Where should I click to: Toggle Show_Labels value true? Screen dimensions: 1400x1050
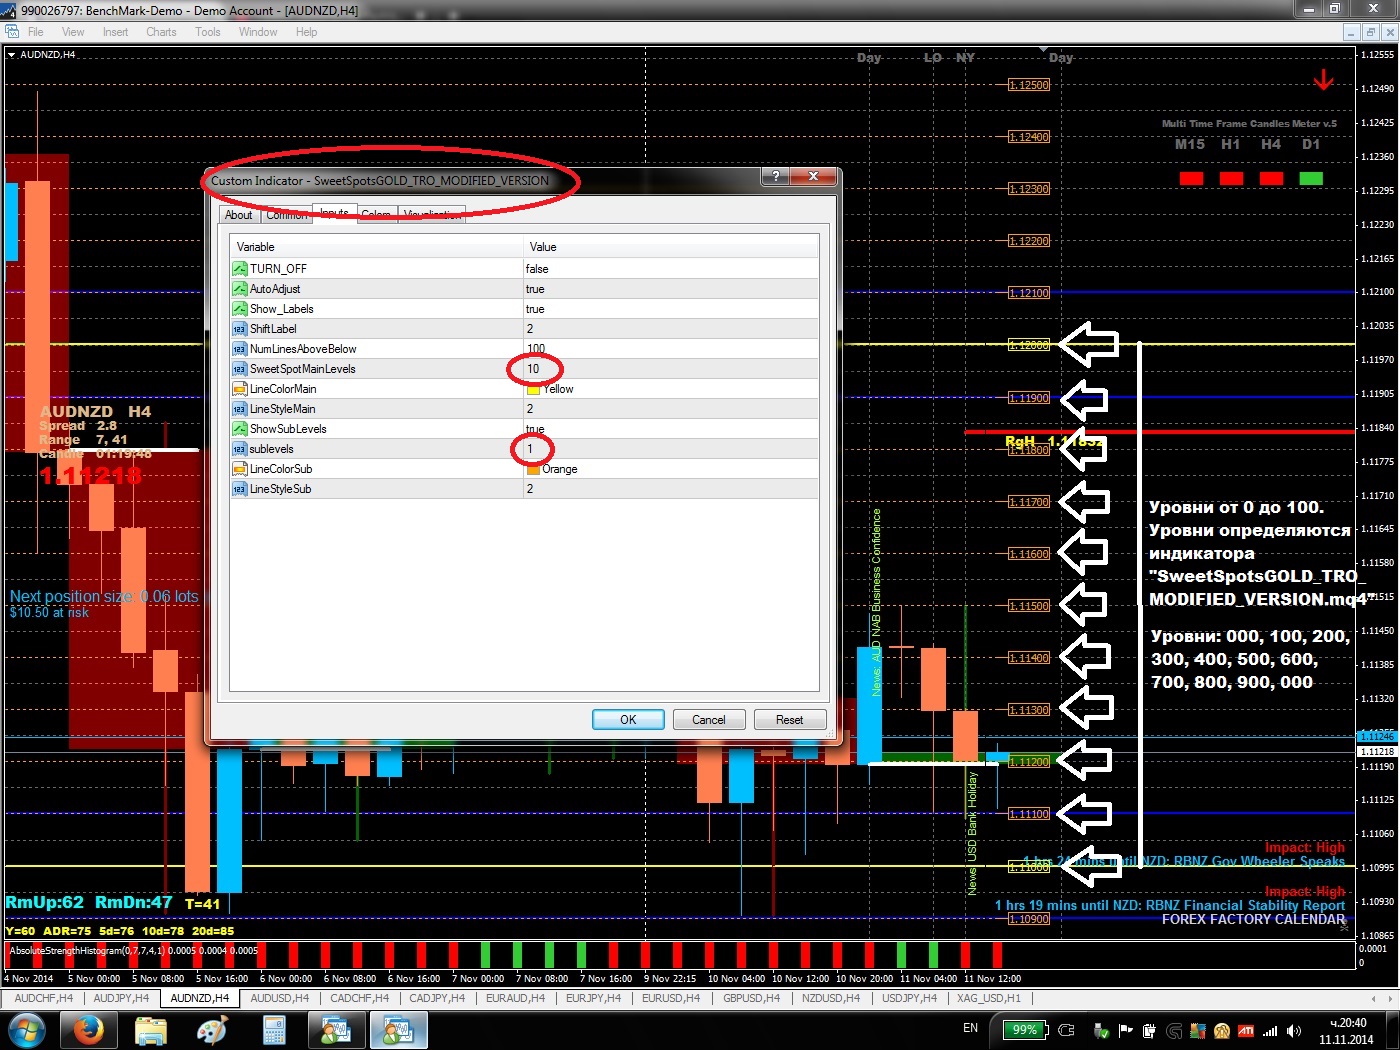coord(671,308)
